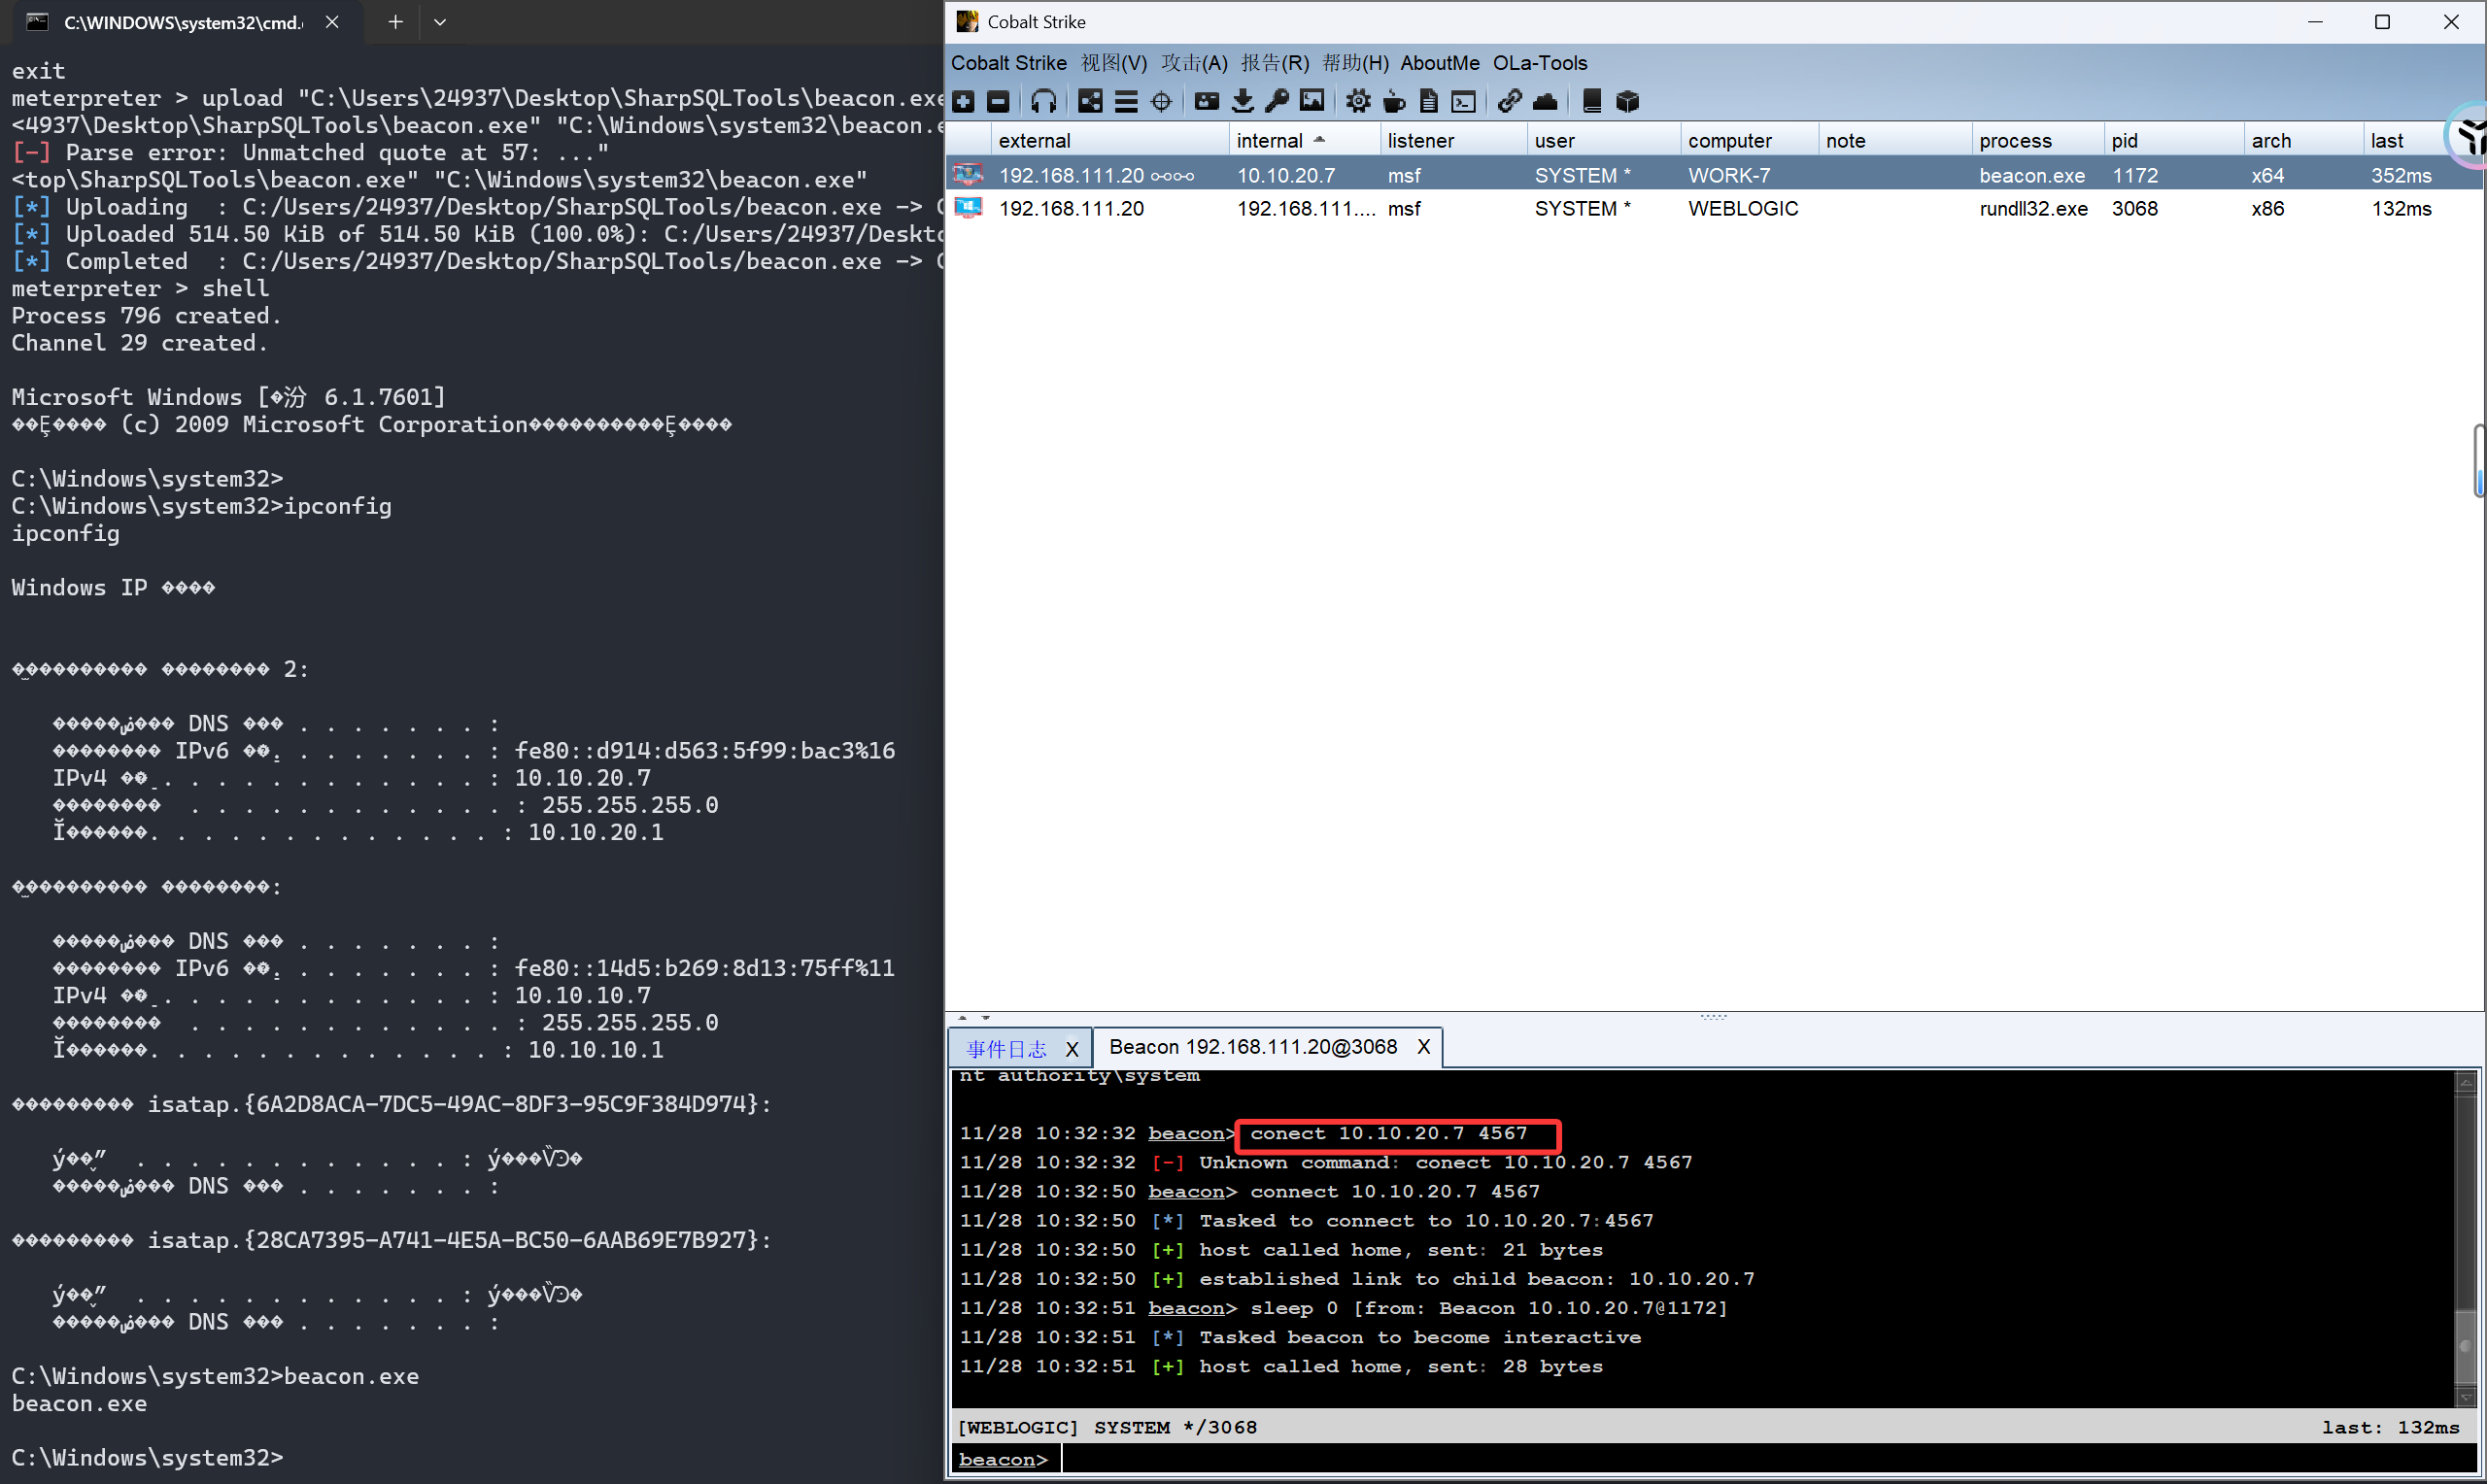Open new tab dropdown chevron in terminal
The image size is (2487, 1484).
point(440,22)
